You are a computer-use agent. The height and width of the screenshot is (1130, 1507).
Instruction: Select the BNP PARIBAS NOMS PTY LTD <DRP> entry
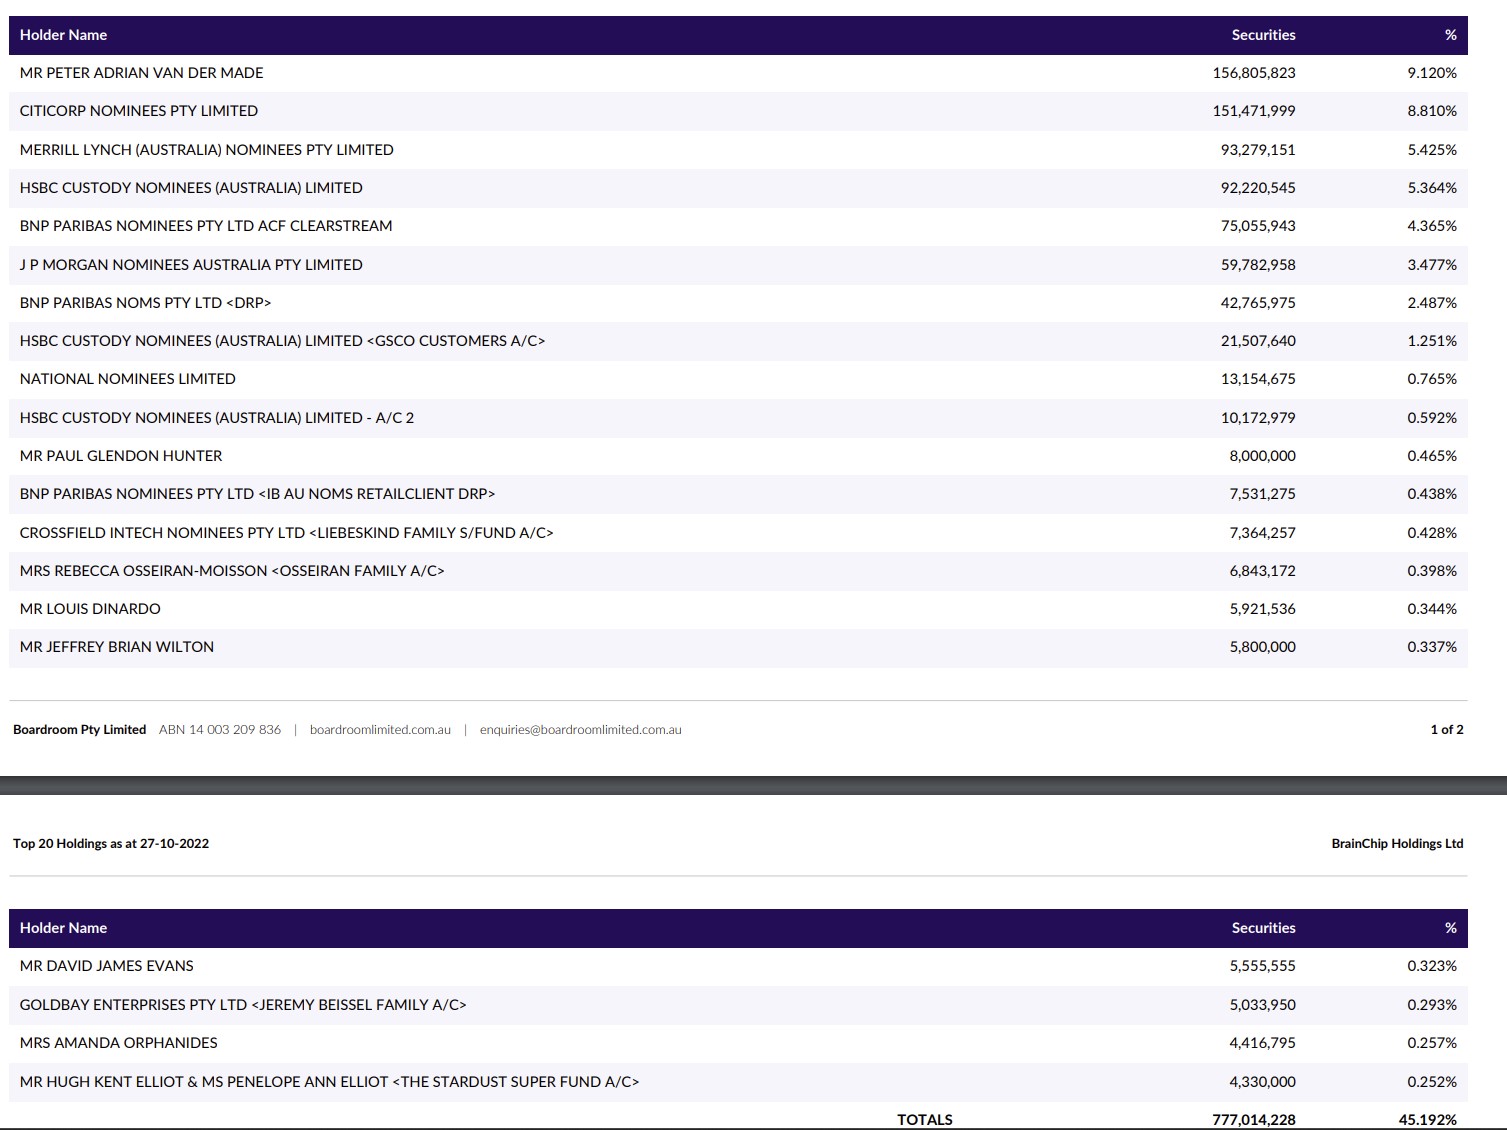(146, 303)
